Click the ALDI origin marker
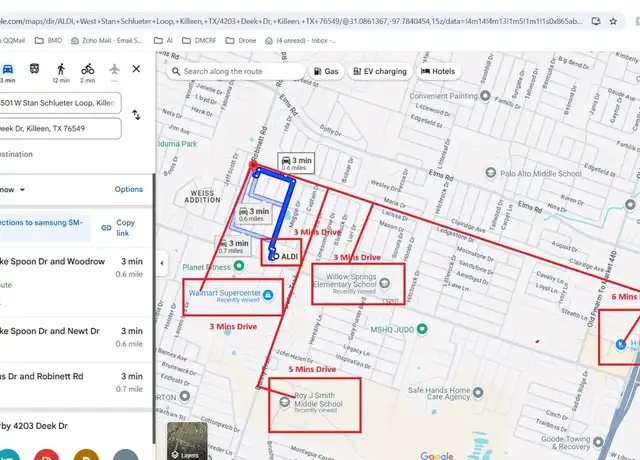Viewport: 640px width, 460px height. (276, 256)
